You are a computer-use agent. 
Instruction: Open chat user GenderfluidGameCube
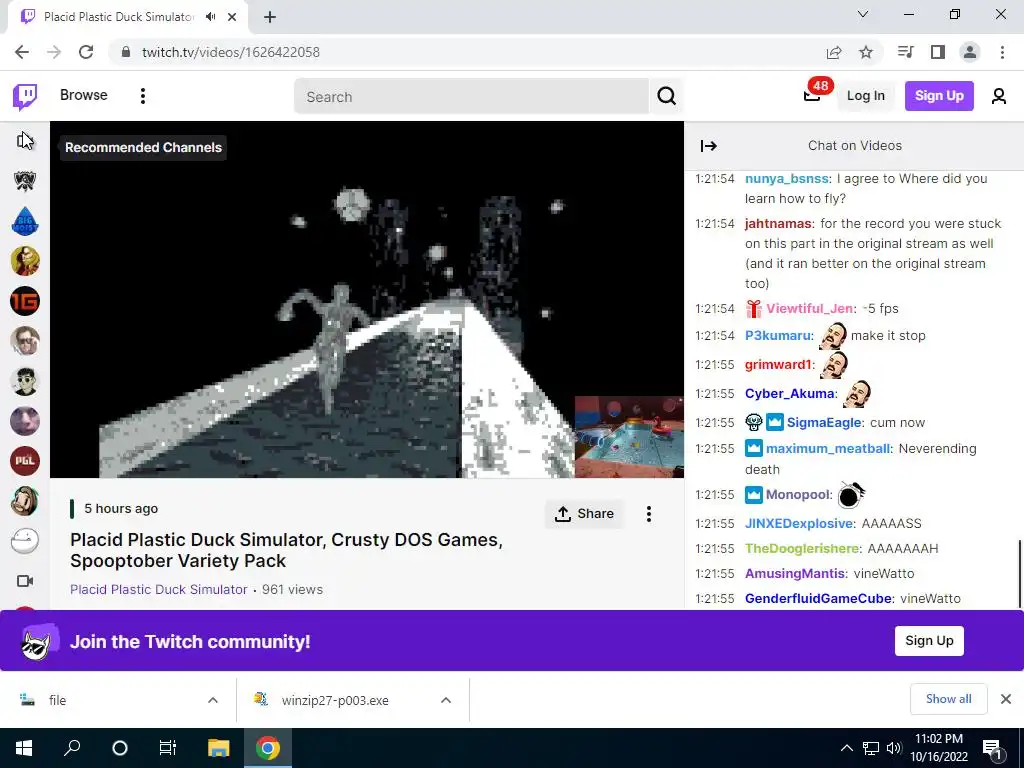click(818, 598)
